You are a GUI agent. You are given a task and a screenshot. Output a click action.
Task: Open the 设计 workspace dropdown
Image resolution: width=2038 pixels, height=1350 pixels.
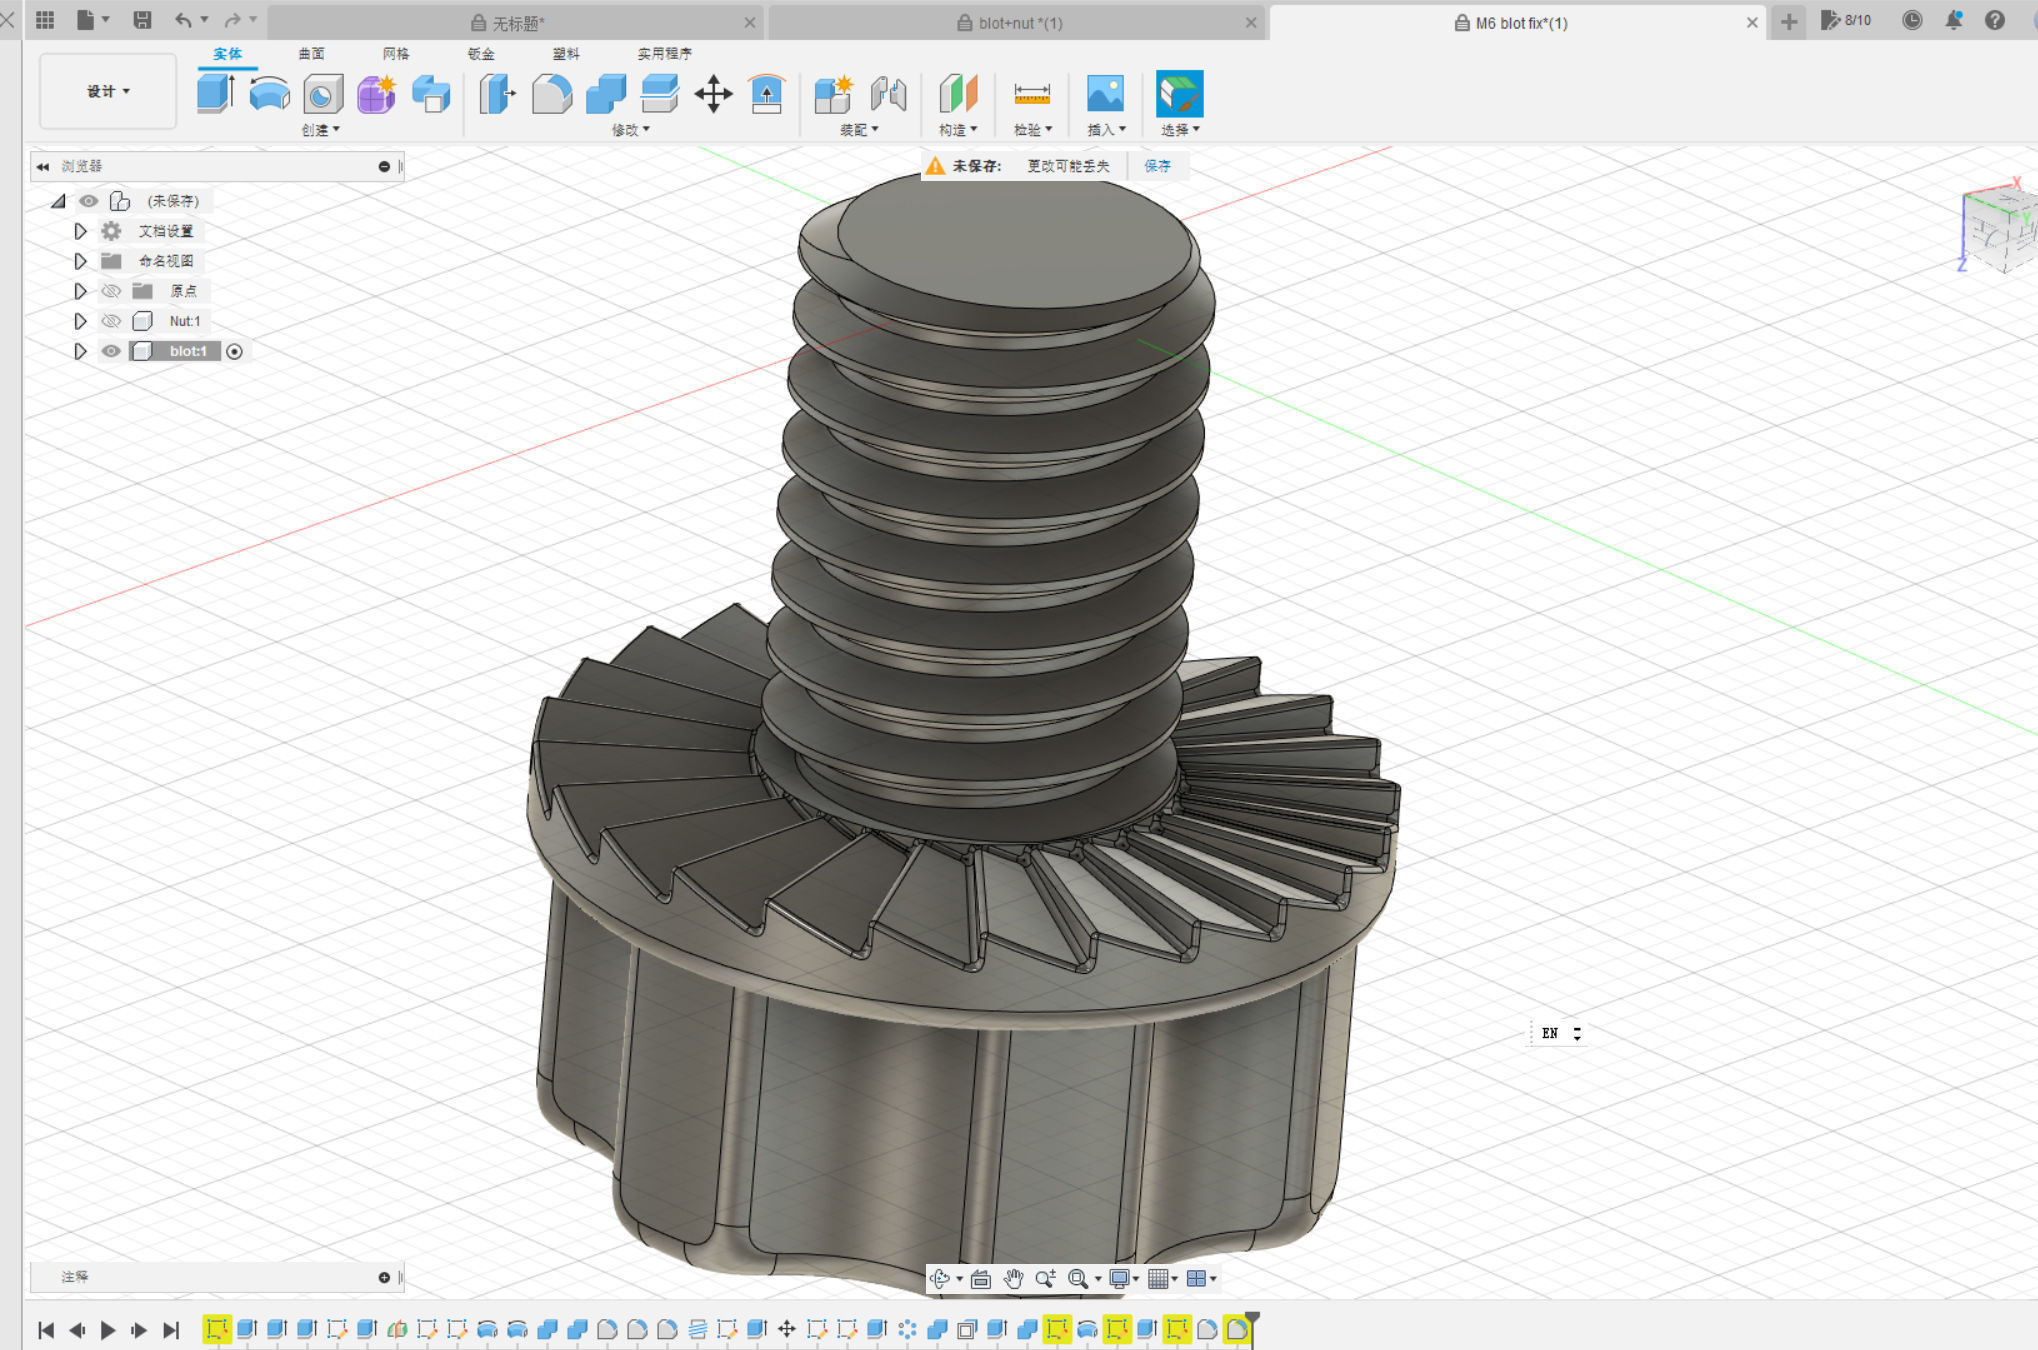(x=108, y=91)
